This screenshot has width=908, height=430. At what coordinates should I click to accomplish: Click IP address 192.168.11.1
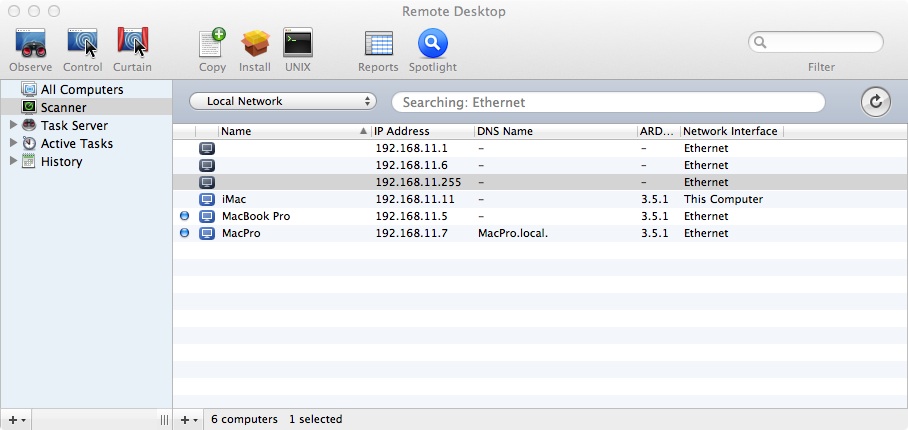(x=411, y=148)
